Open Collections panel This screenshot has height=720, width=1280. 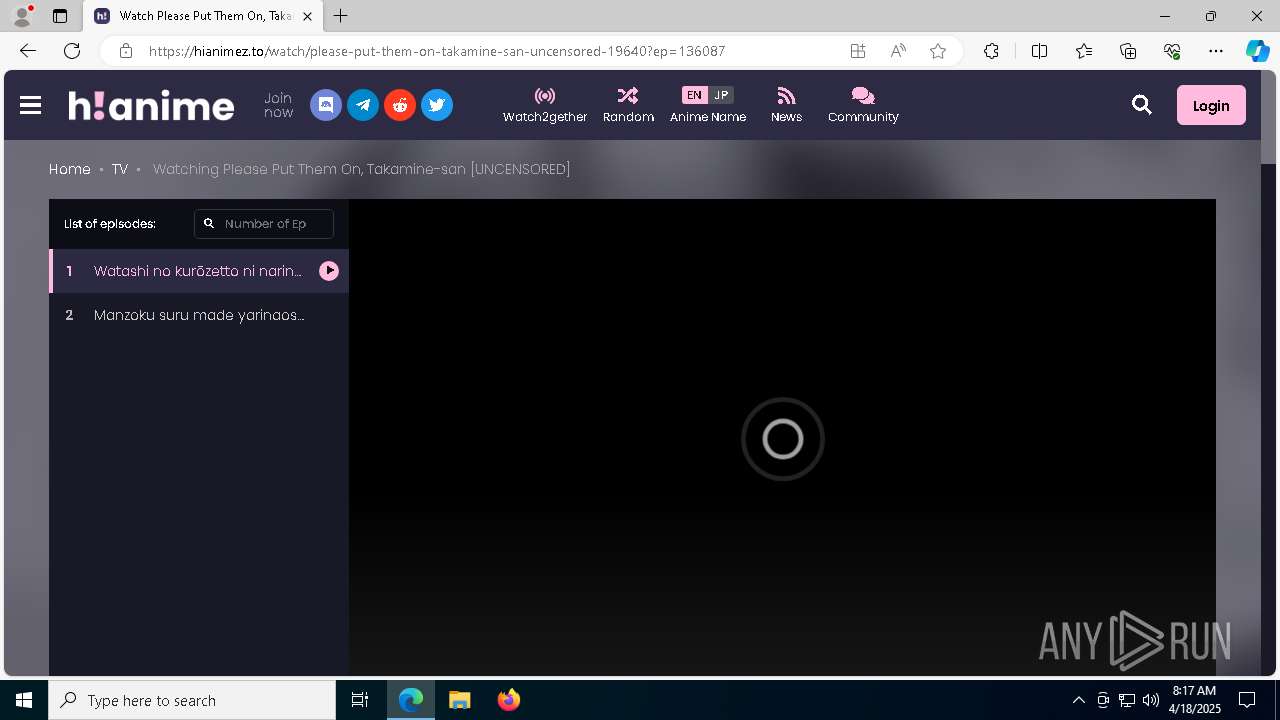(1128, 51)
